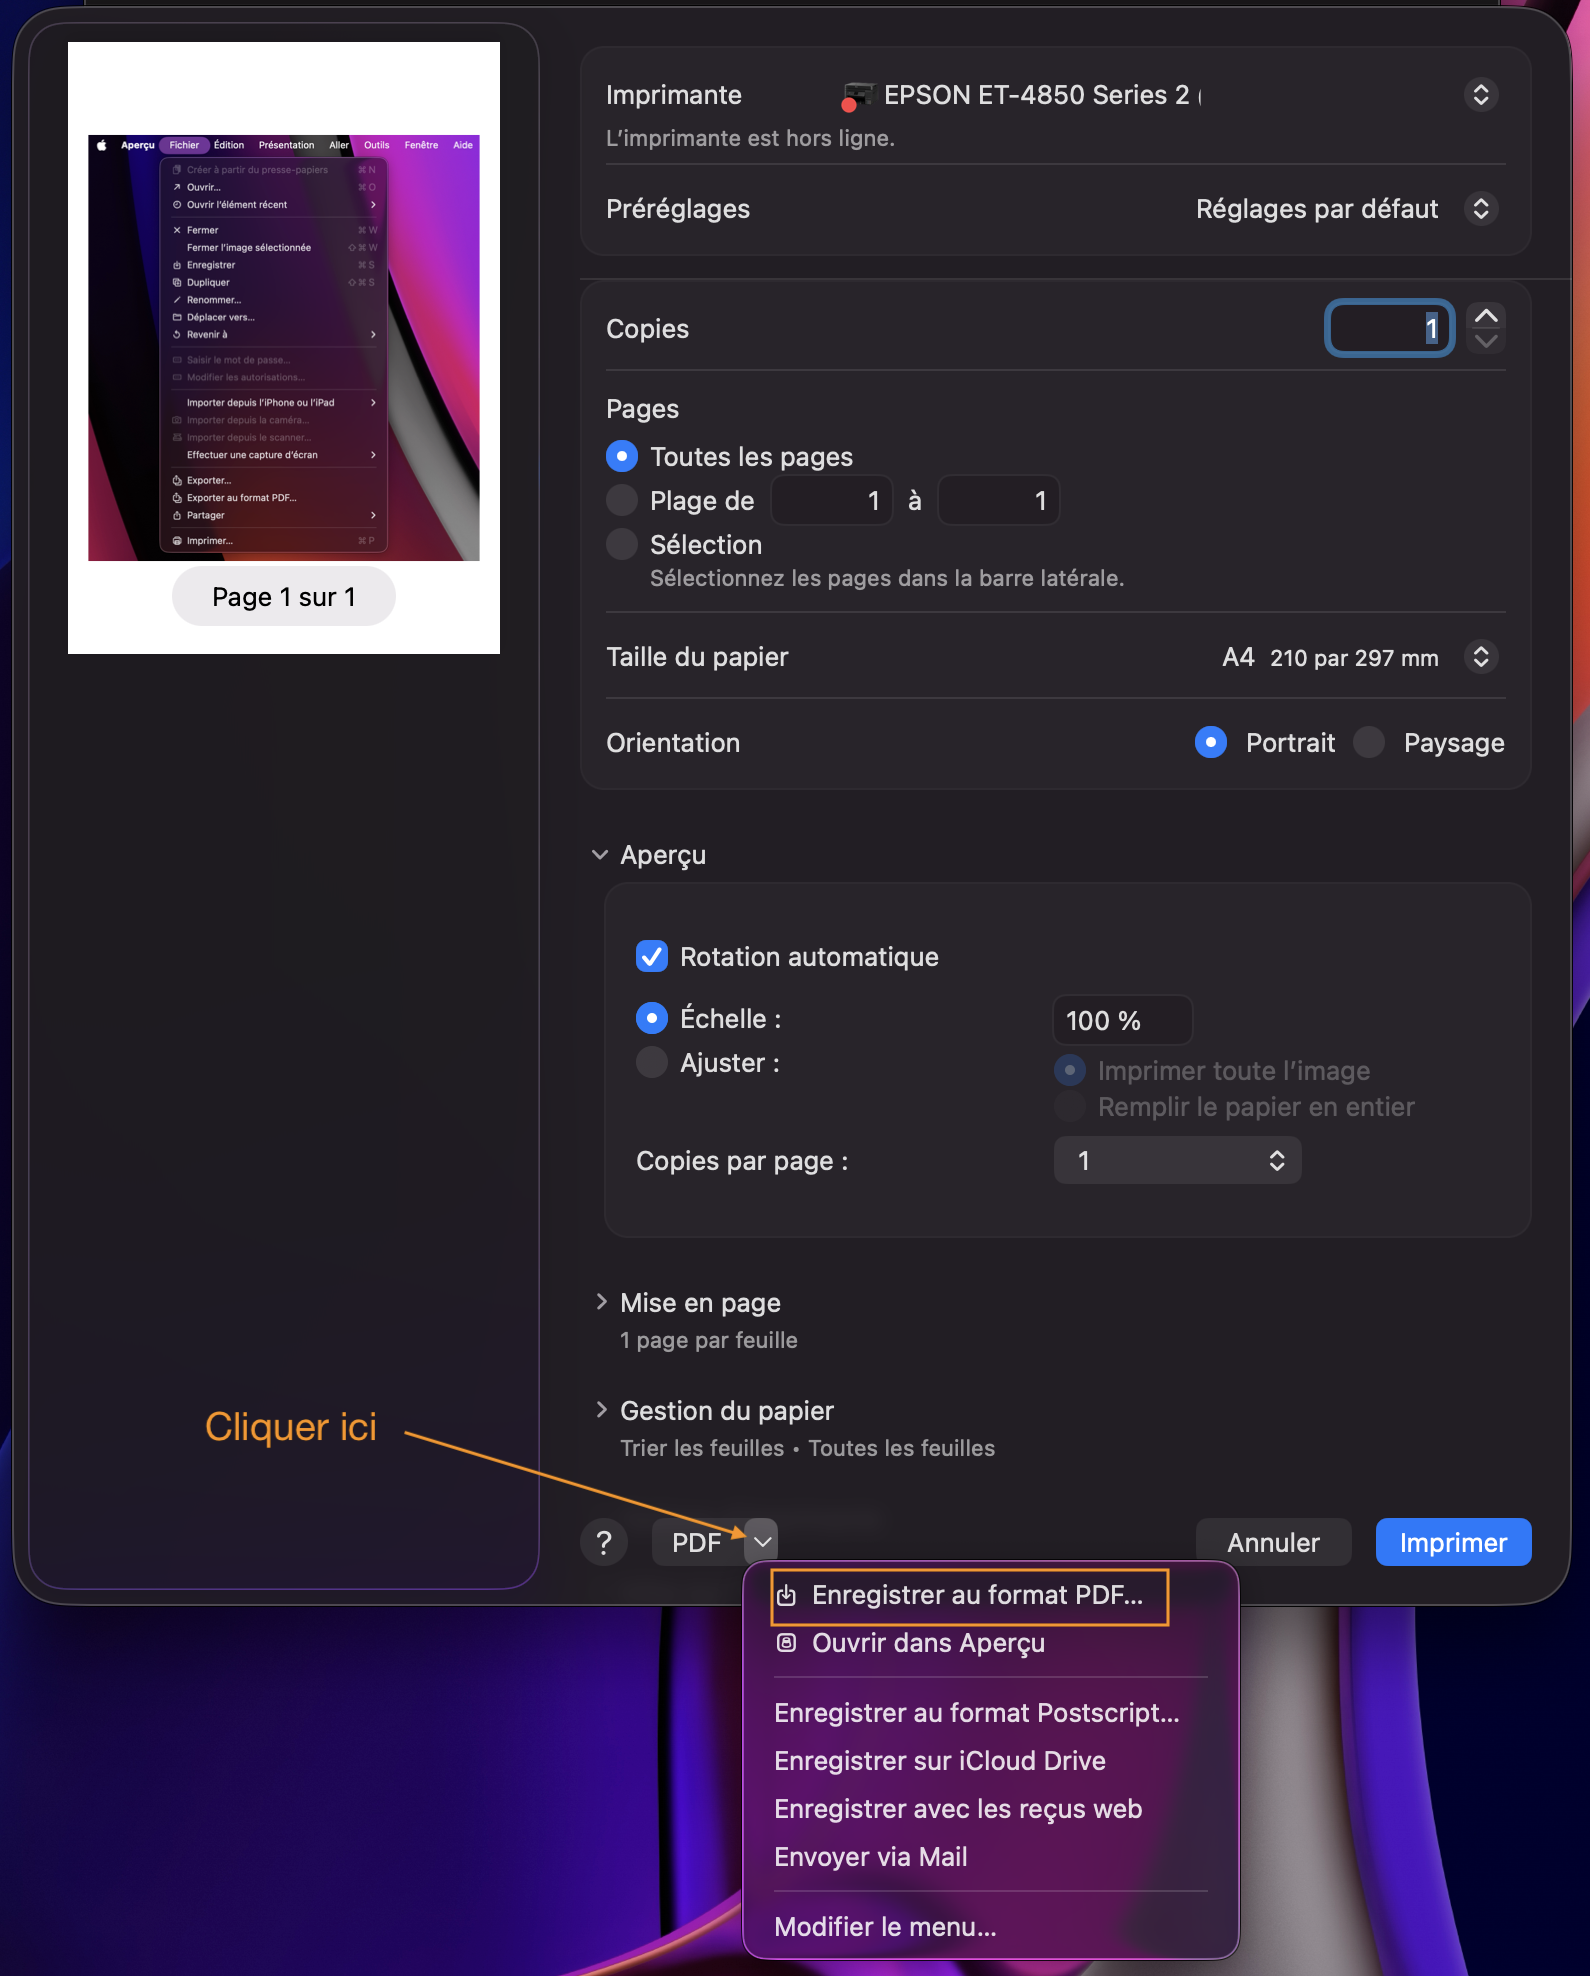Choose Modifier le menu…
The height and width of the screenshot is (1976, 1590).
click(886, 1927)
